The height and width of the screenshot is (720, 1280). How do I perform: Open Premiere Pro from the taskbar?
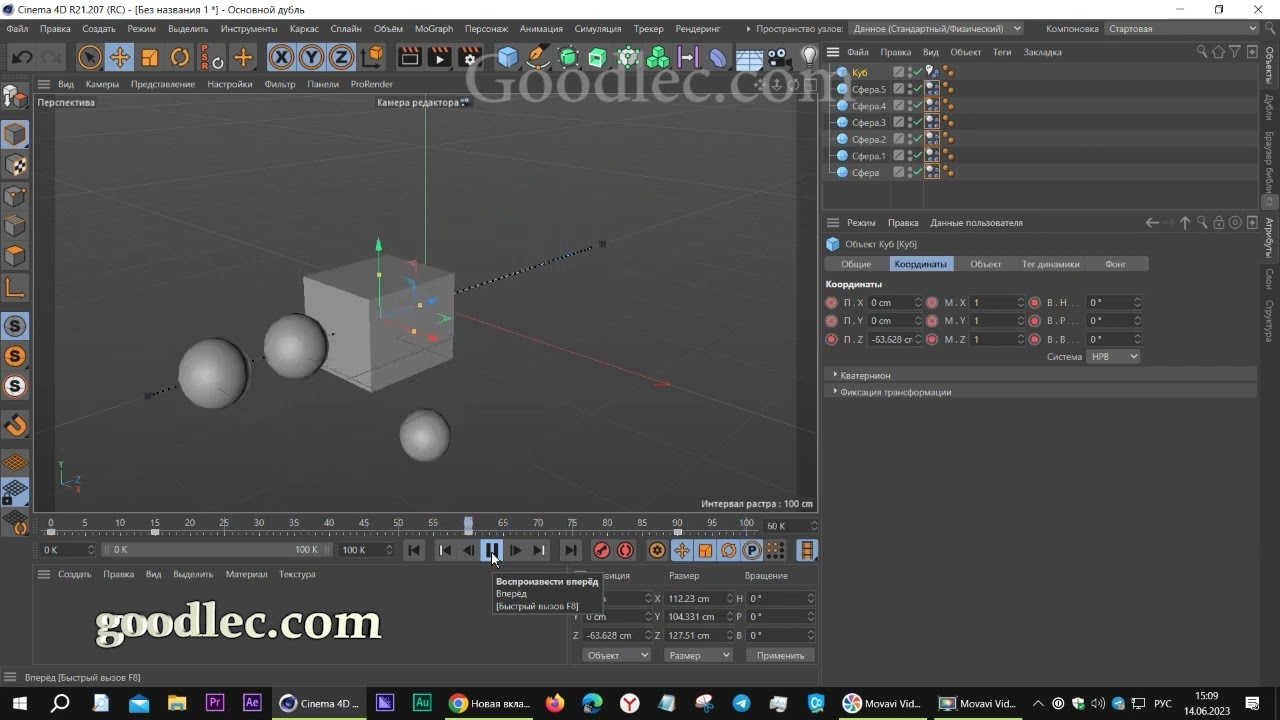click(214, 703)
